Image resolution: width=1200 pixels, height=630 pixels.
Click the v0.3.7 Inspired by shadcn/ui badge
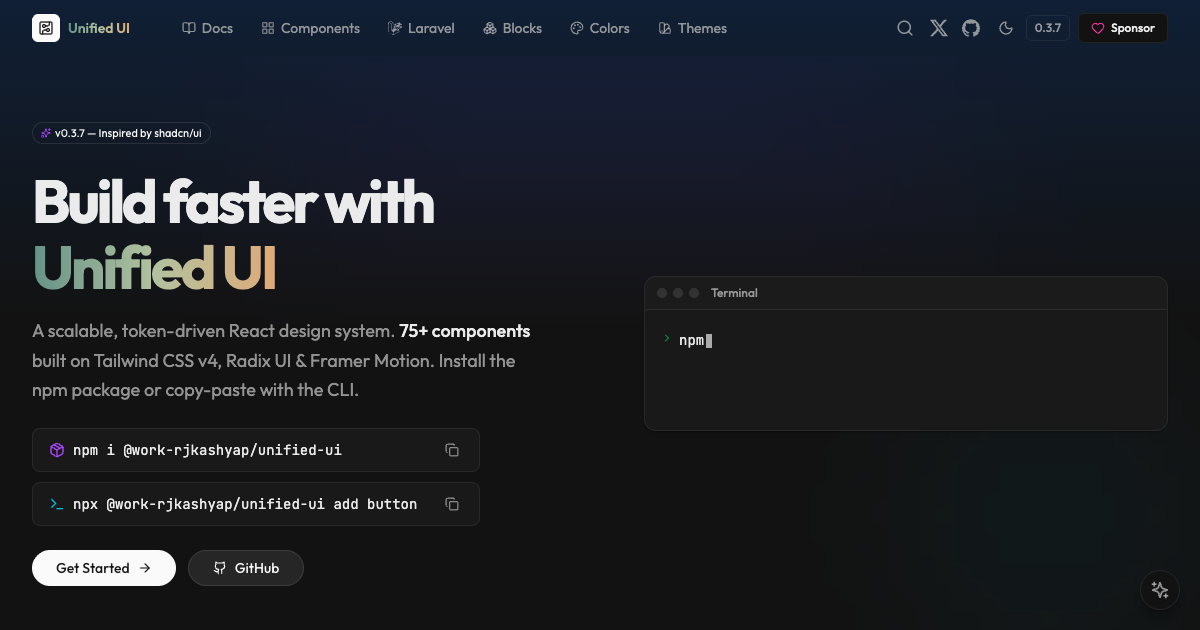tap(121, 133)
